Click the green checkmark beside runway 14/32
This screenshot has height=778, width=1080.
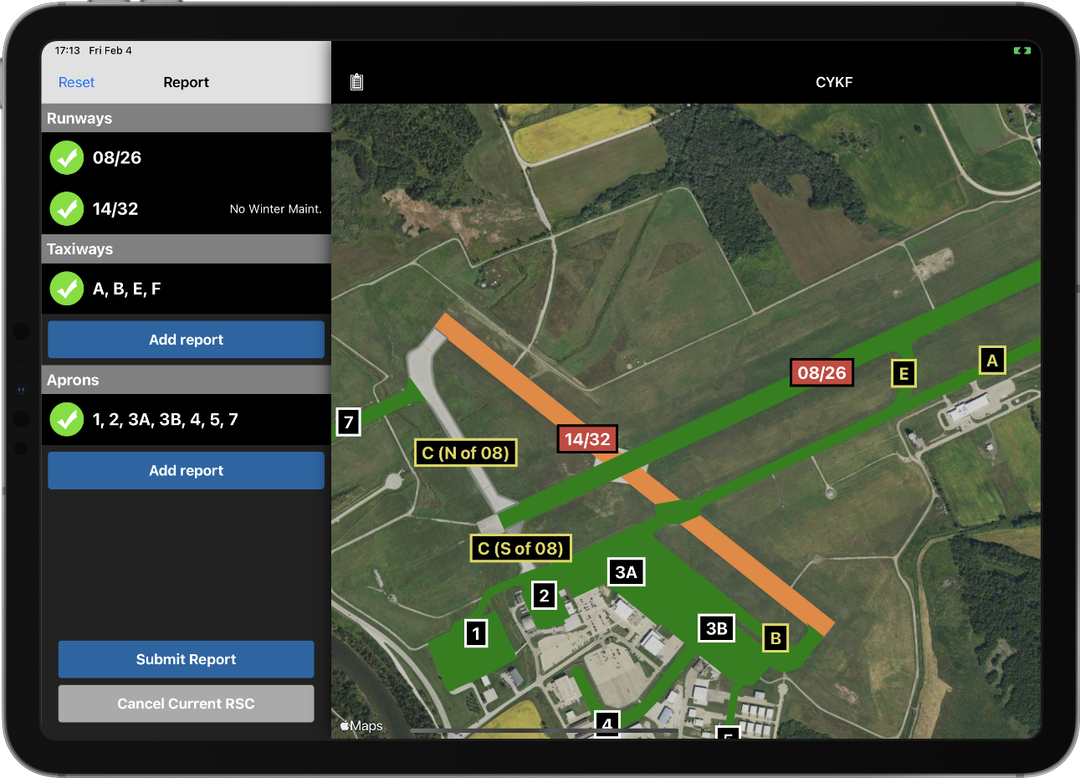tap(66, 208)
